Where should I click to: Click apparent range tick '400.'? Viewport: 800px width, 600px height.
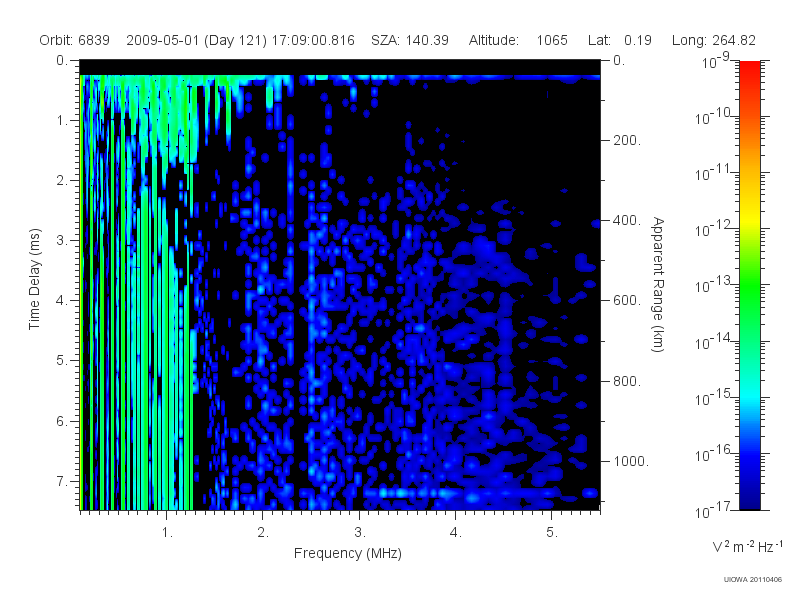click(627, 220)
